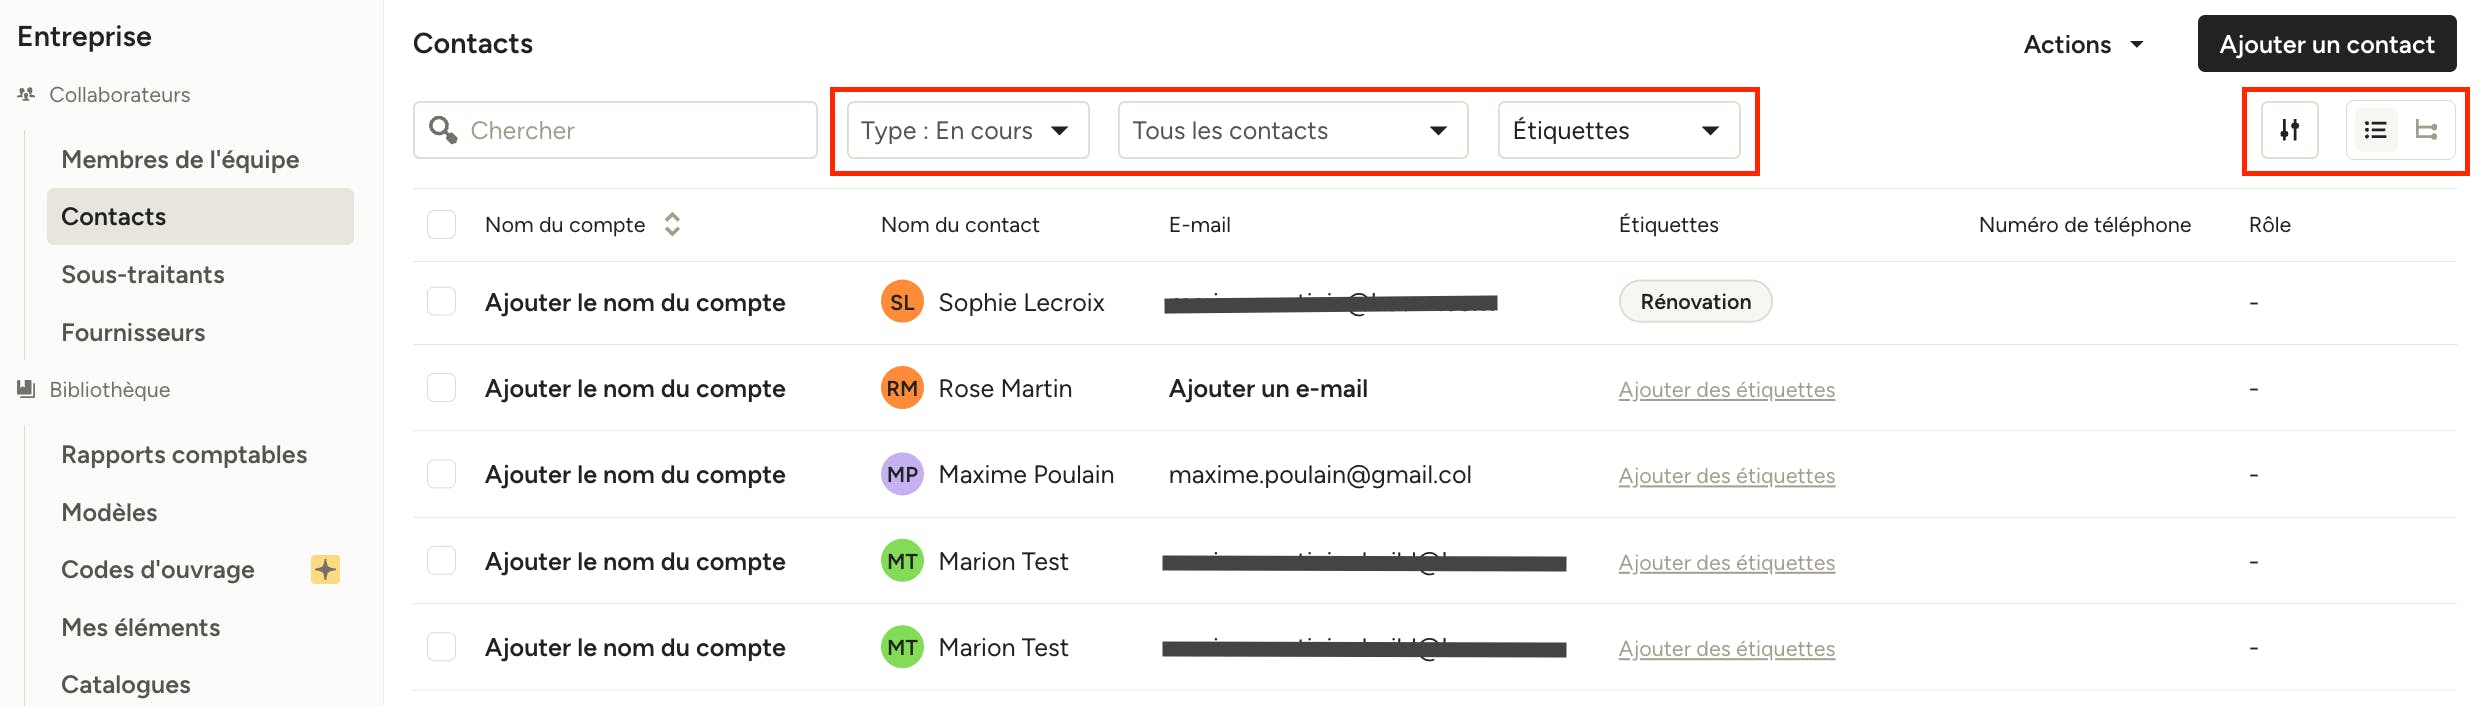2480x706 pixels.
Task: Switch to hierarchy tree view icon
Action: coord(2426,130)
